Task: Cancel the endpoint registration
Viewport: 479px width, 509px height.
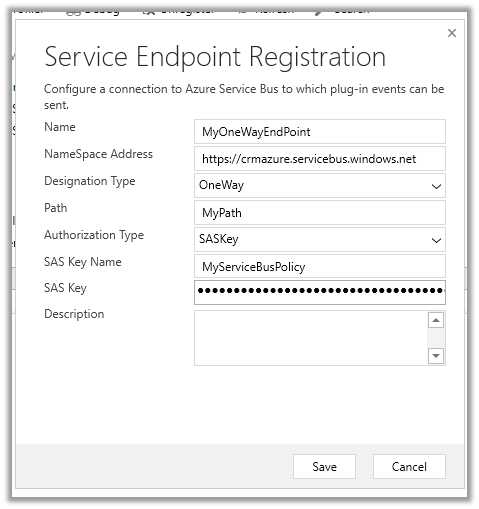Action: click(409, 467)
